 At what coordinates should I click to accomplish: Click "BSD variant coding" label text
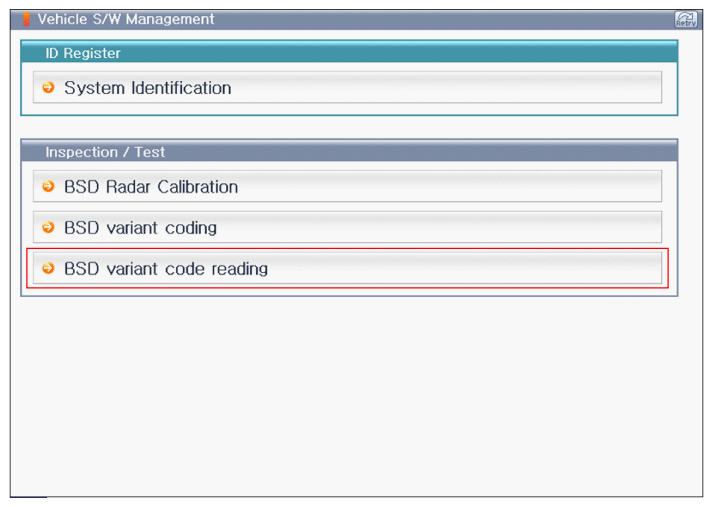tap(140, 228)
